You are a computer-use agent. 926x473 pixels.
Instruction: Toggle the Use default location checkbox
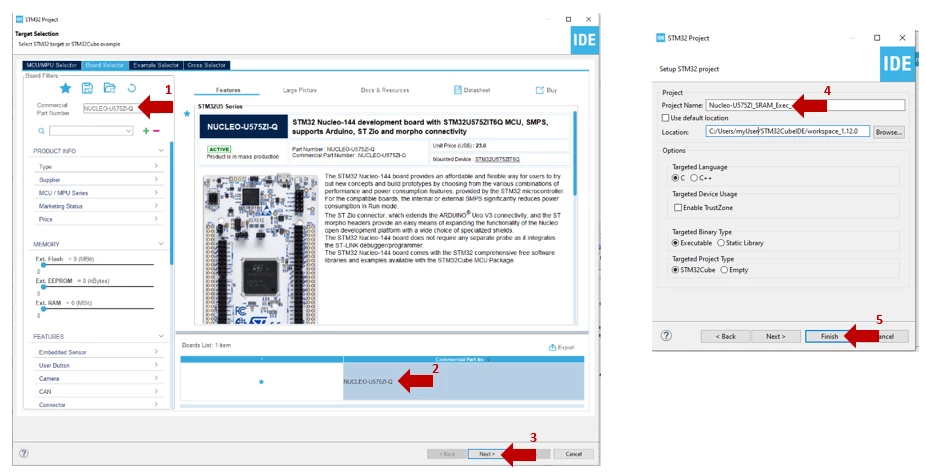coord(666,118)
